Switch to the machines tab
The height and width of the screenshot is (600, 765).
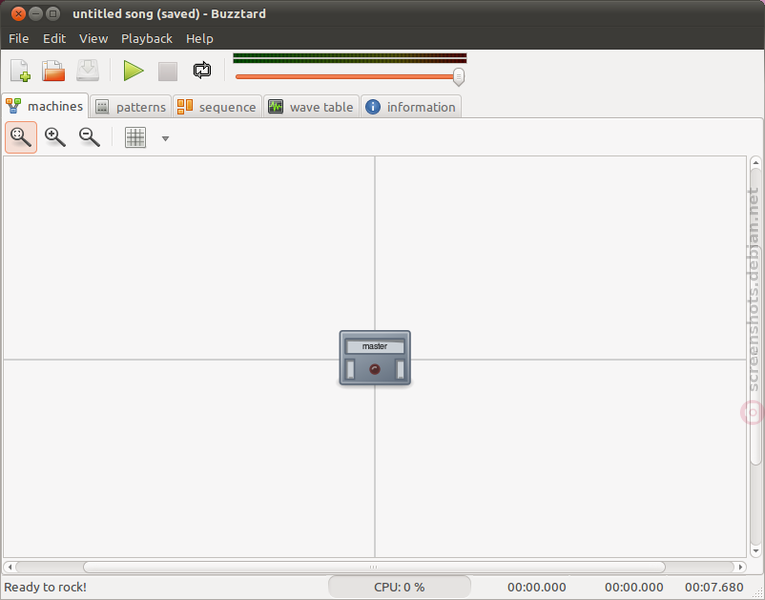[x=45, y=106]
